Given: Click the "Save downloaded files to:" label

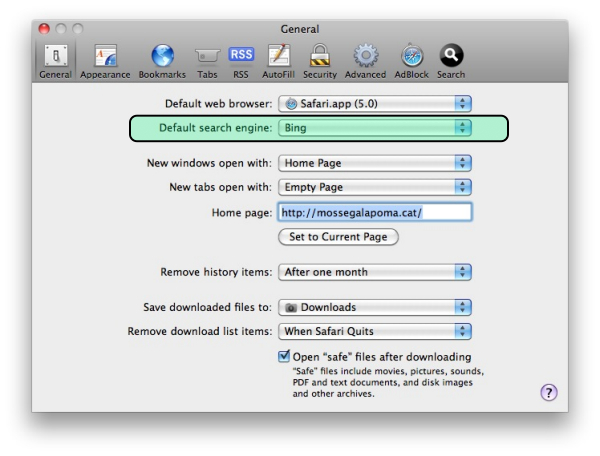Looking at the screenshot, I should tap(207, 307).
